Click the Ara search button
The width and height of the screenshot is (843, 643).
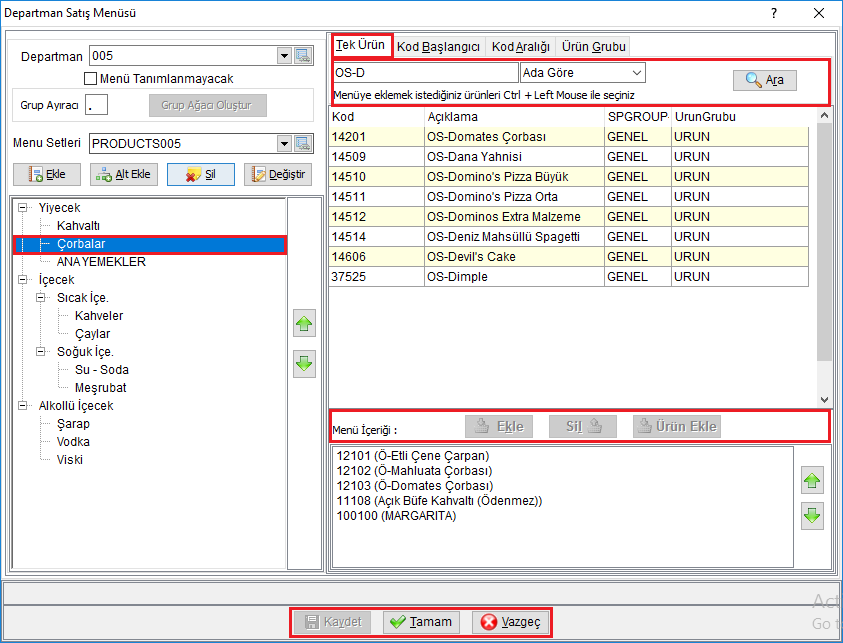[765, 80]
